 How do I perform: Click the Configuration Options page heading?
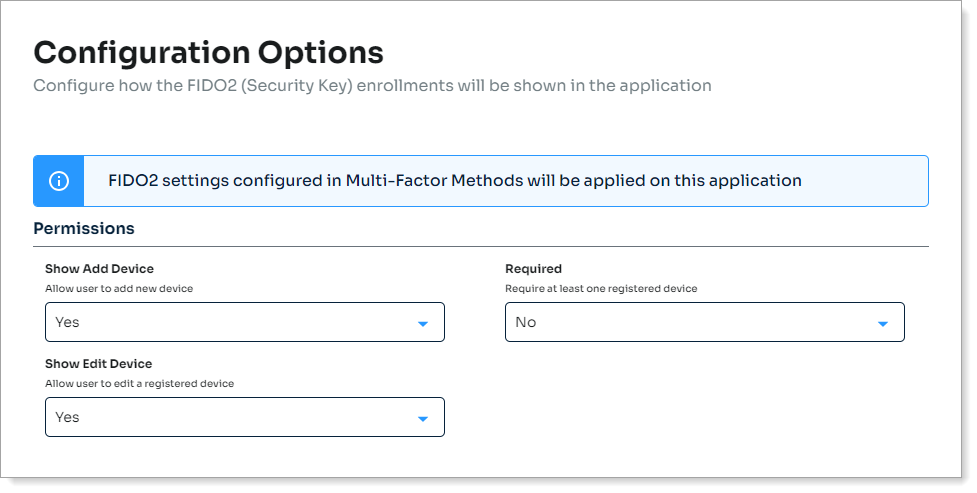point(208,52)
